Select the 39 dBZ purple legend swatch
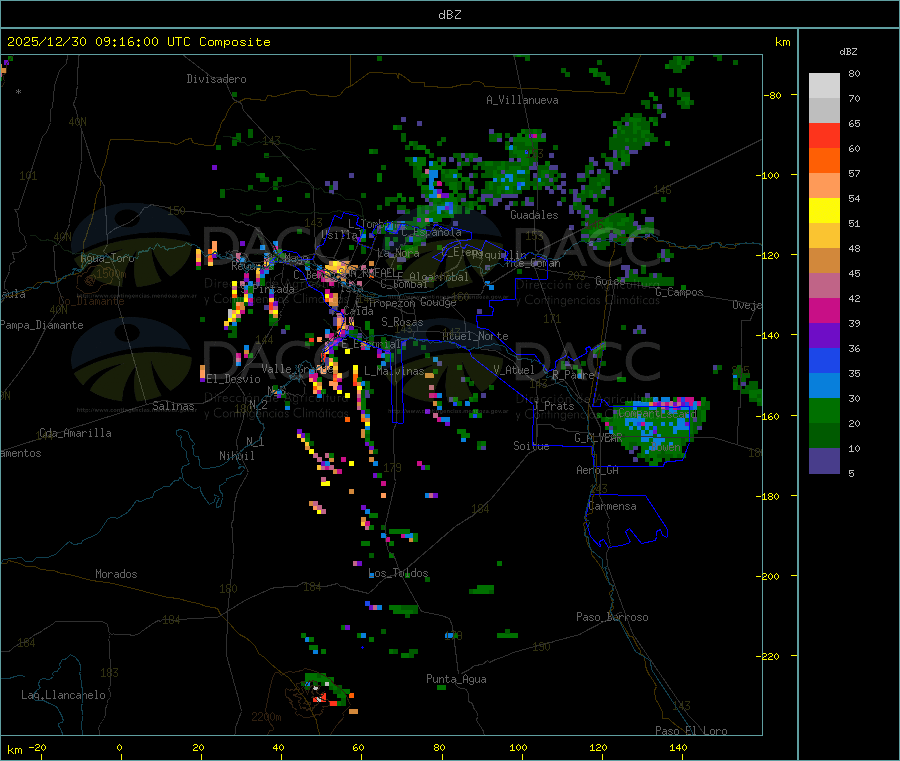The width and height of the screenshot is (900, 761). [x=824, y=336]
